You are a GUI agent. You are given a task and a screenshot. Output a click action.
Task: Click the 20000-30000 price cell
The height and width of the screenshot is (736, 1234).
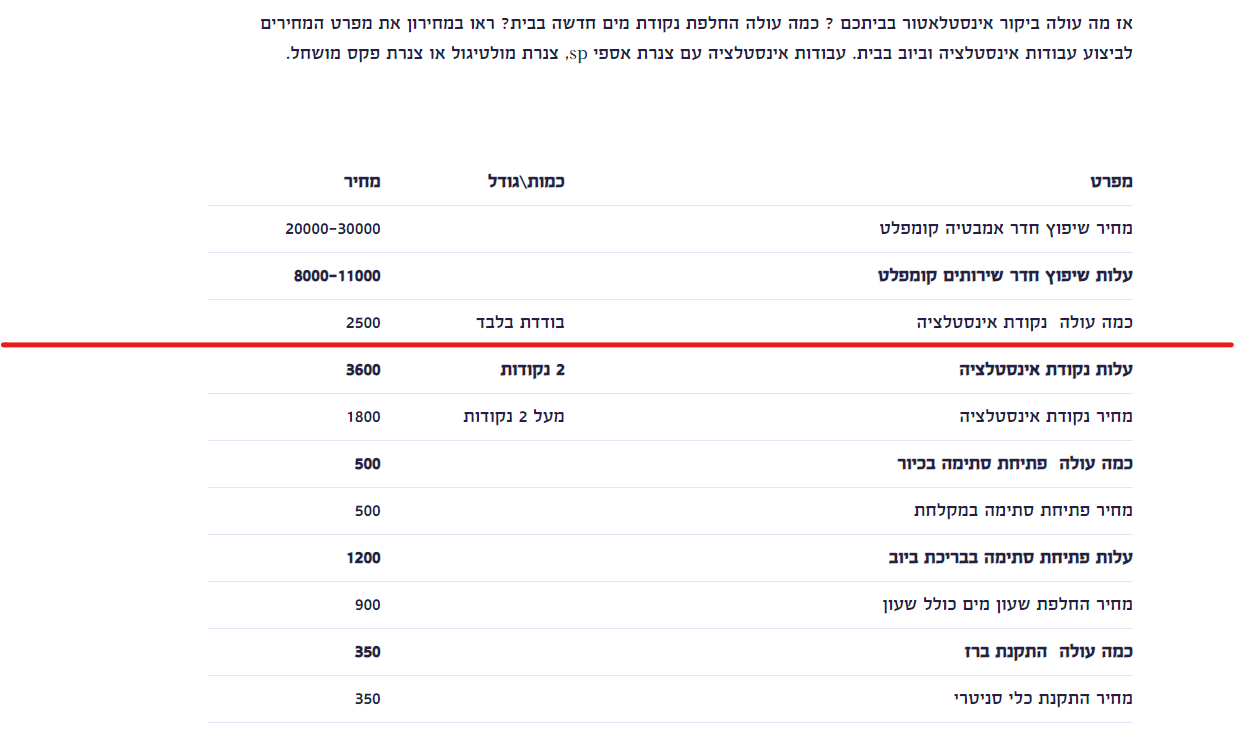[333, 229]
